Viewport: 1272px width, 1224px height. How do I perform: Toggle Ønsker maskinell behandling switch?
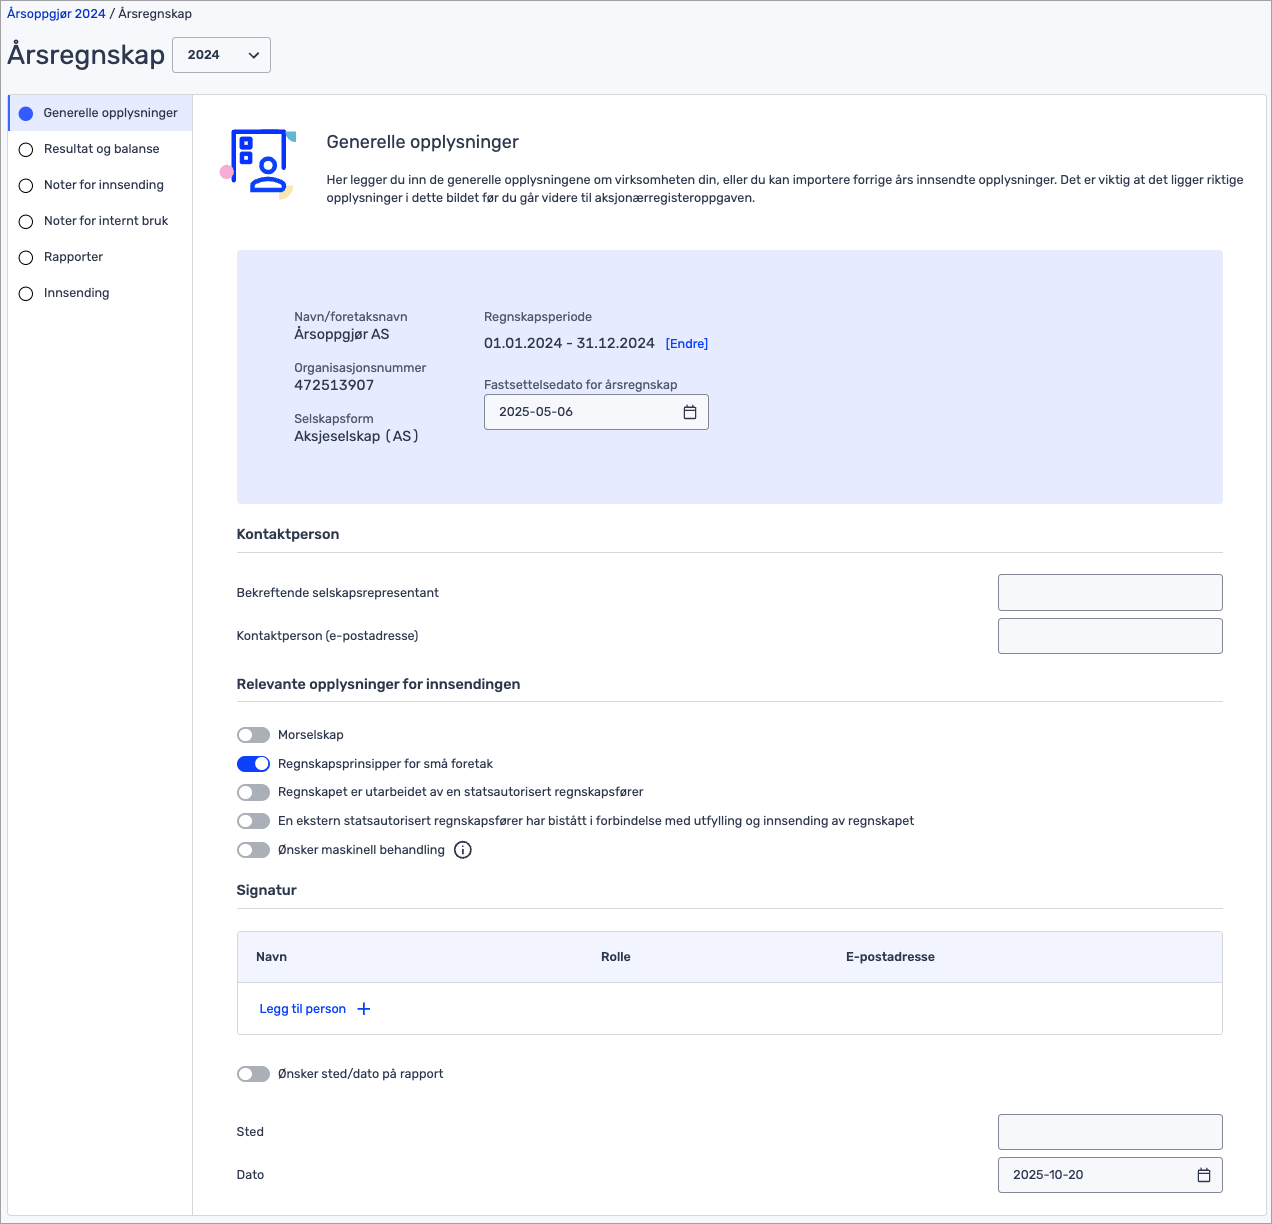254,850
